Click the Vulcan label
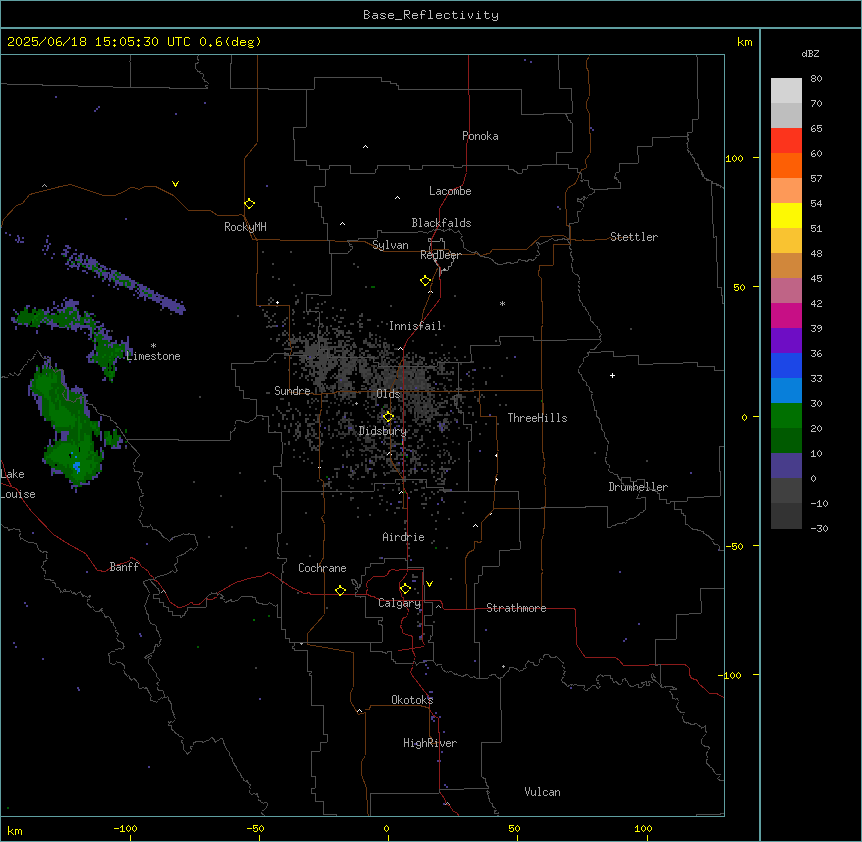The height and width of the screenshot is (842, 862). click(x=542, y=792)
